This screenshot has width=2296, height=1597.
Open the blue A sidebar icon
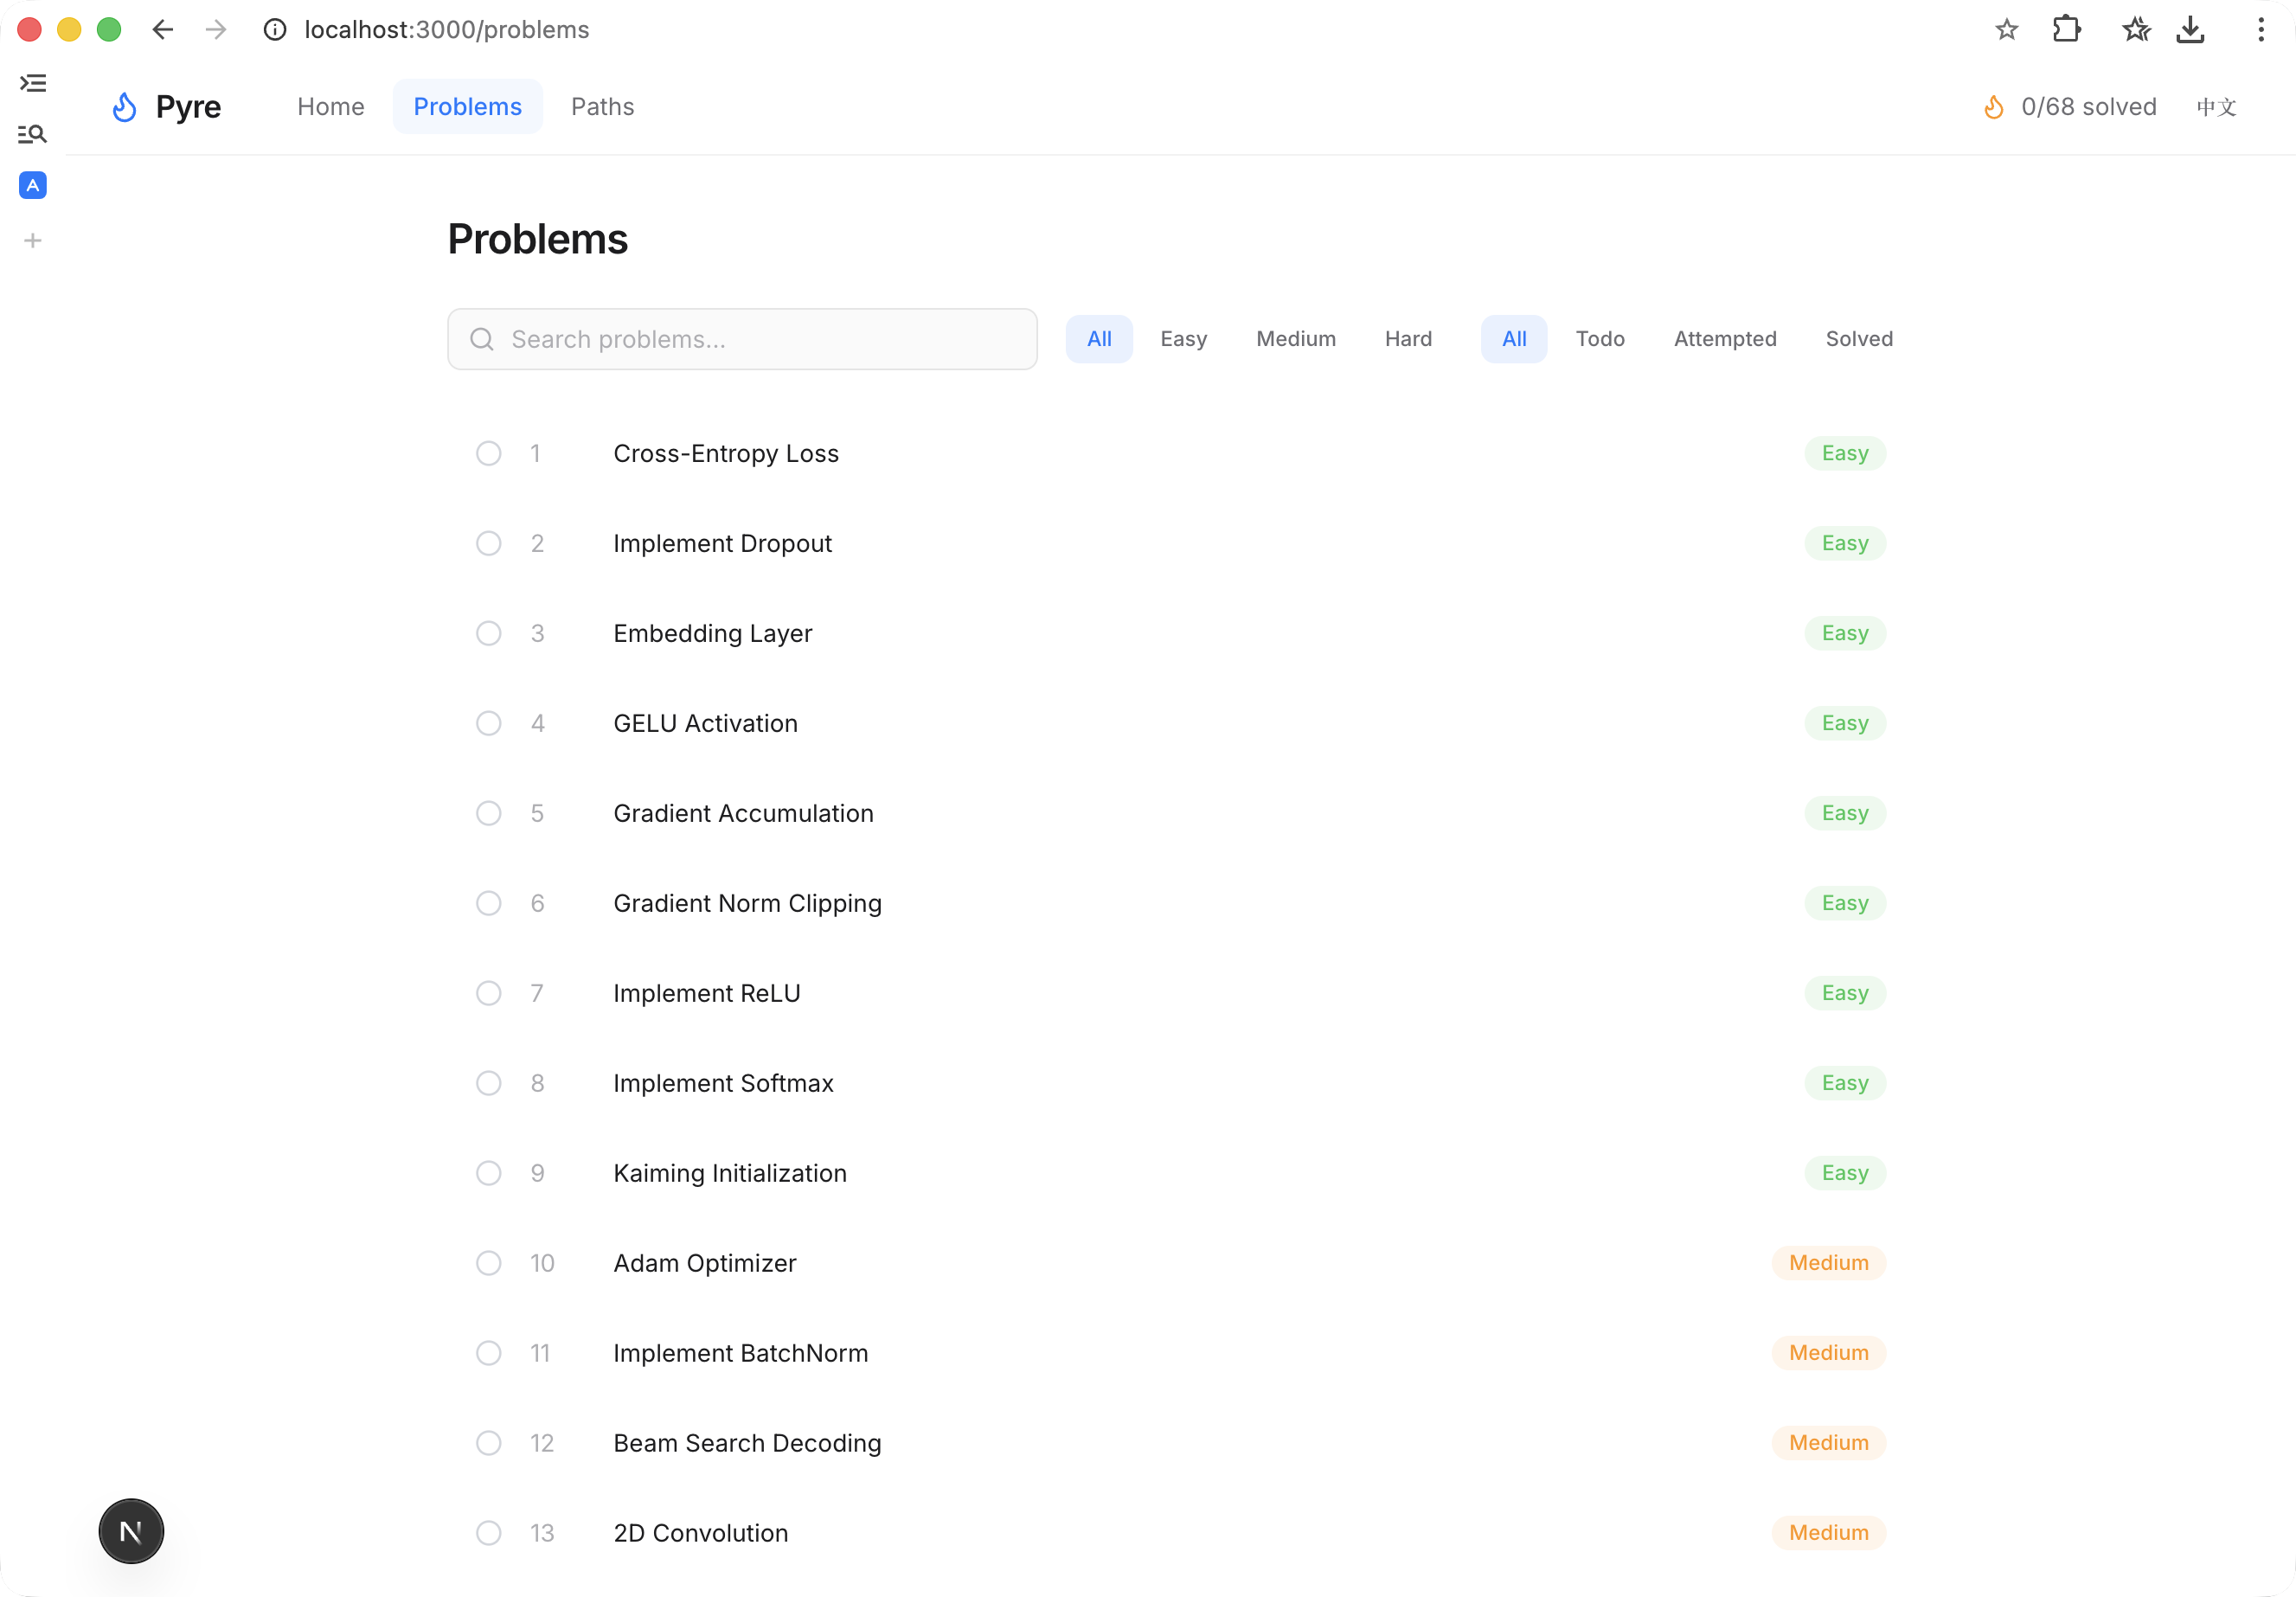(33, 185)
